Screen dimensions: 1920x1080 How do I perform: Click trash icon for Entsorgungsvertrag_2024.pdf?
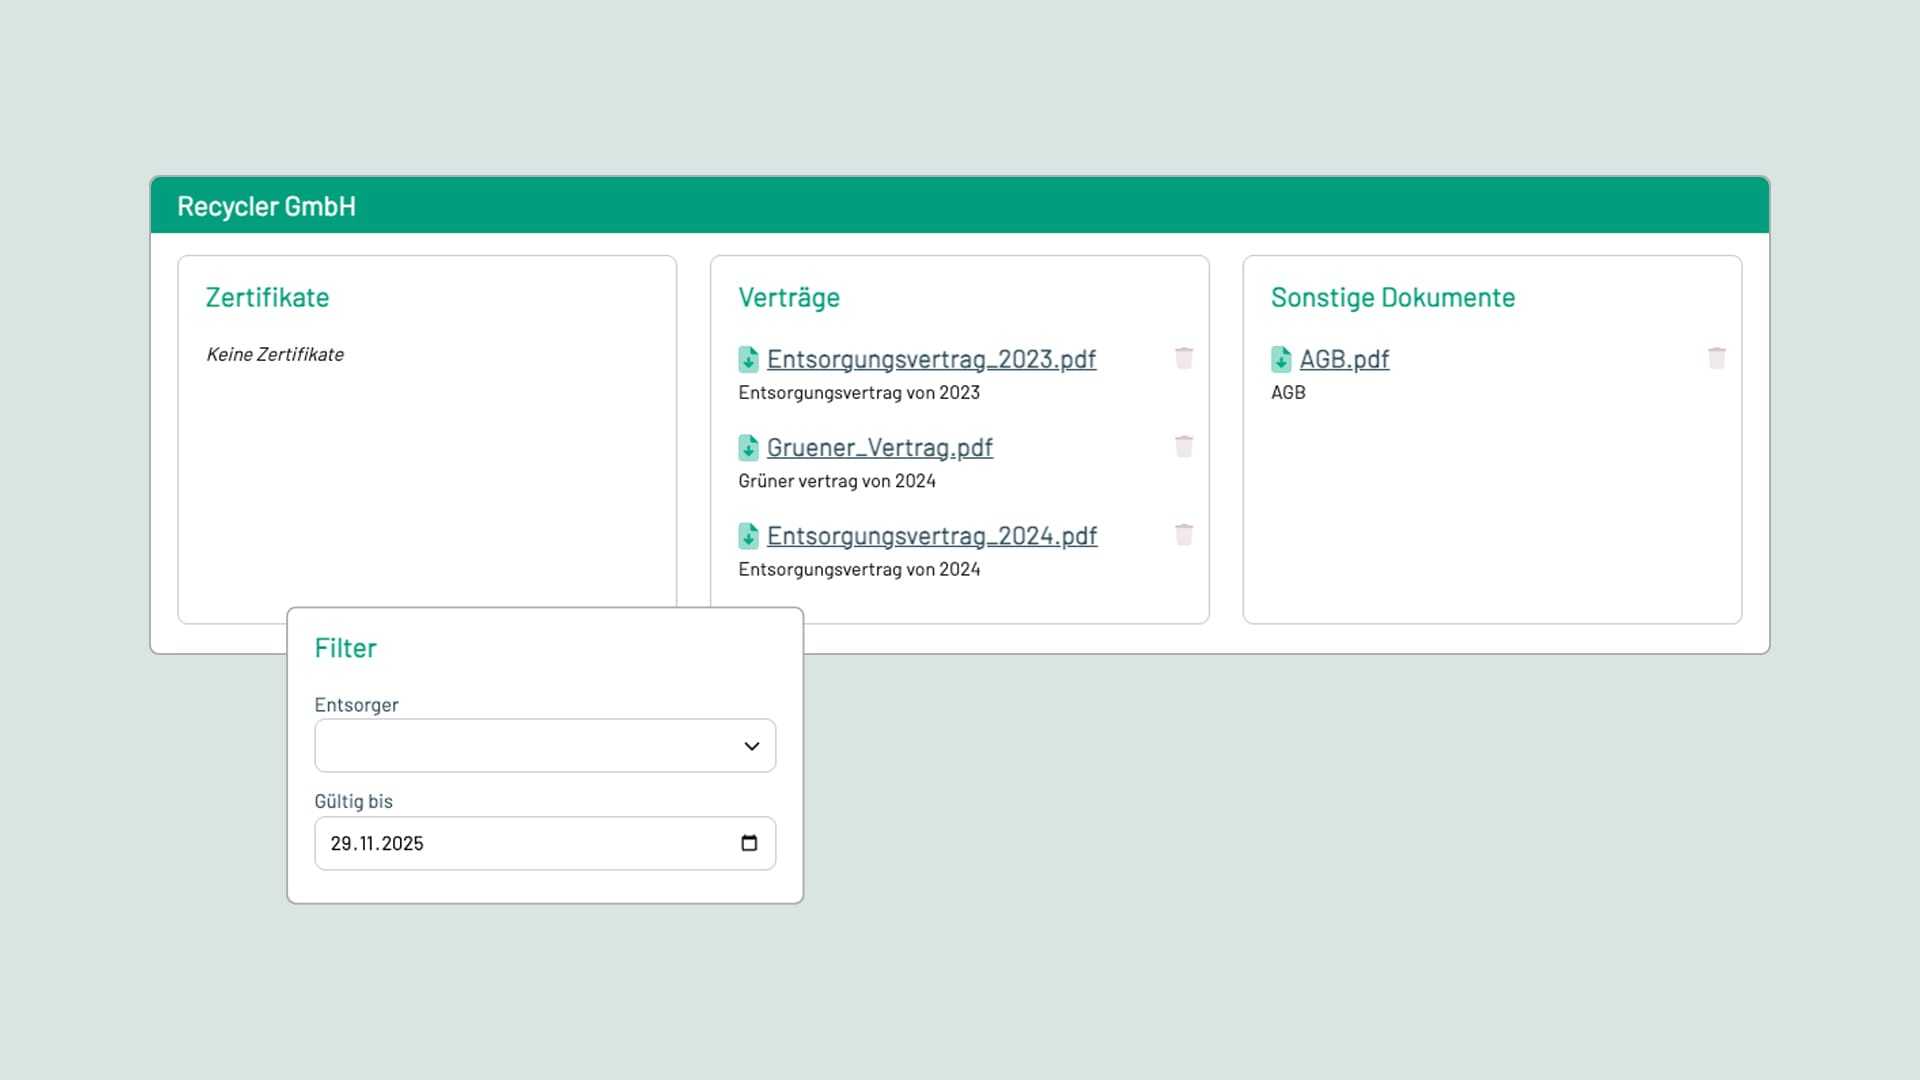click(x=1184, y=535)
